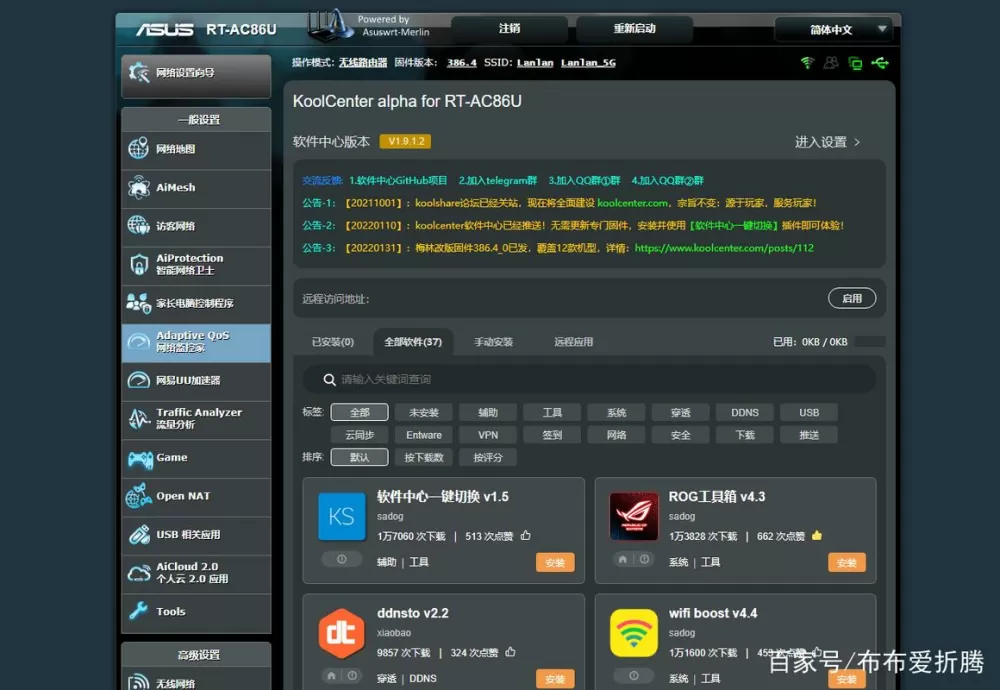This screenshot has width=1000, height=690.
Task: Open the network map globe icon
Action: [x=138, y=149]
